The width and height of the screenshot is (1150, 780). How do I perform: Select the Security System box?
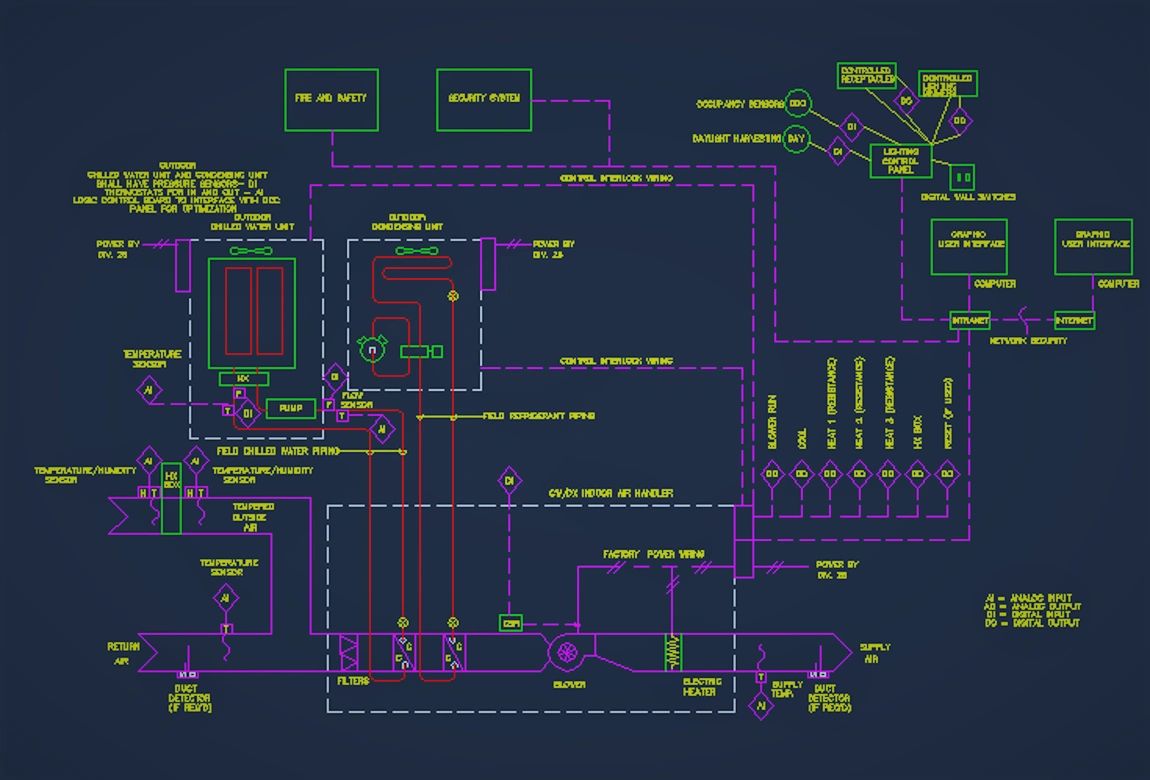pyautogui.click(x=484, y=99)
